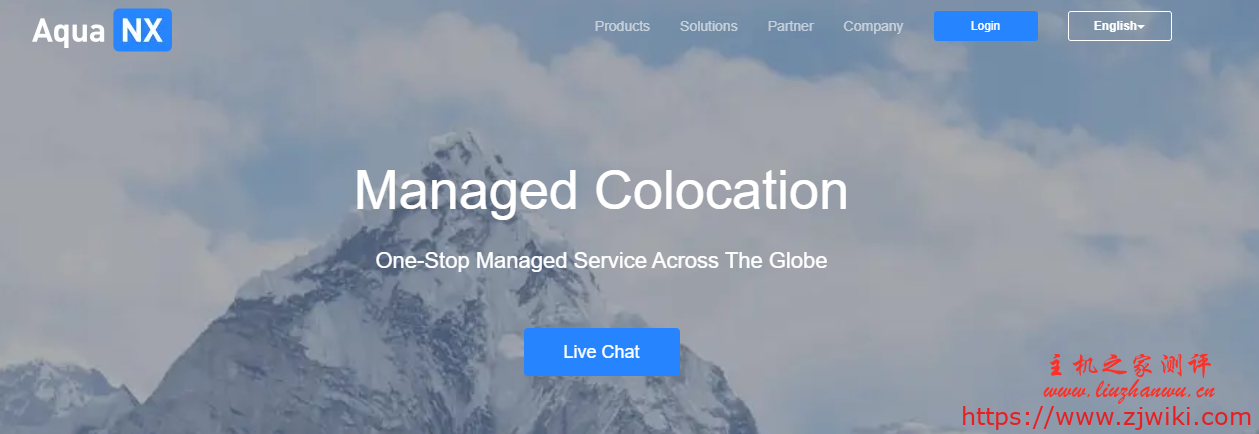Click the blue NX badge
The height and width of the screenshot is (434, 1259).
click(x=143, y=30)
